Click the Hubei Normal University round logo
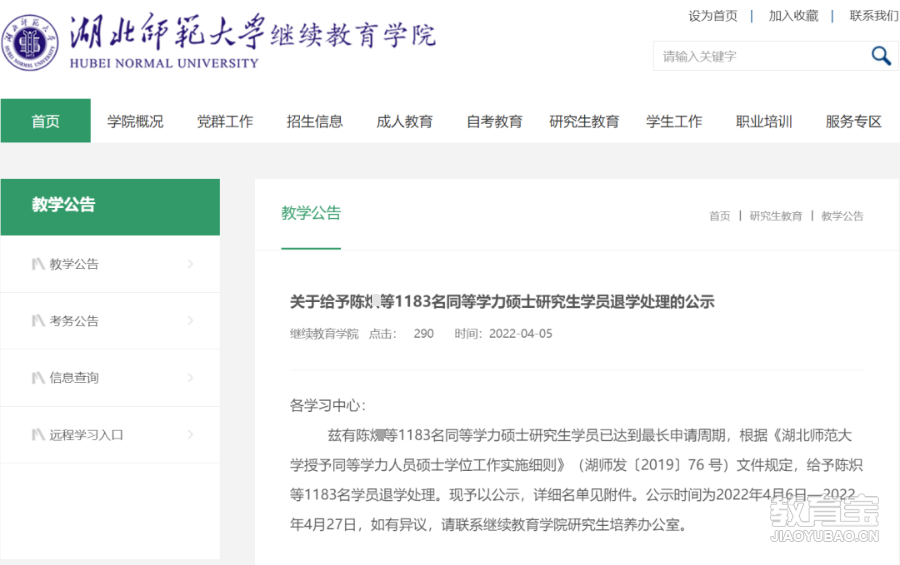Screen dimensions: 900x565 pos(30,42)
